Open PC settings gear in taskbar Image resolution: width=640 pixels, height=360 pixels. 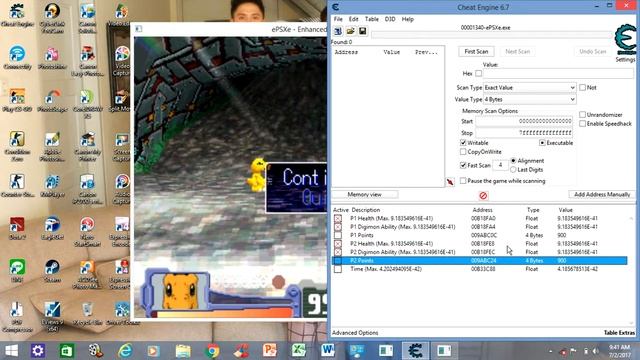pos(38,351)
